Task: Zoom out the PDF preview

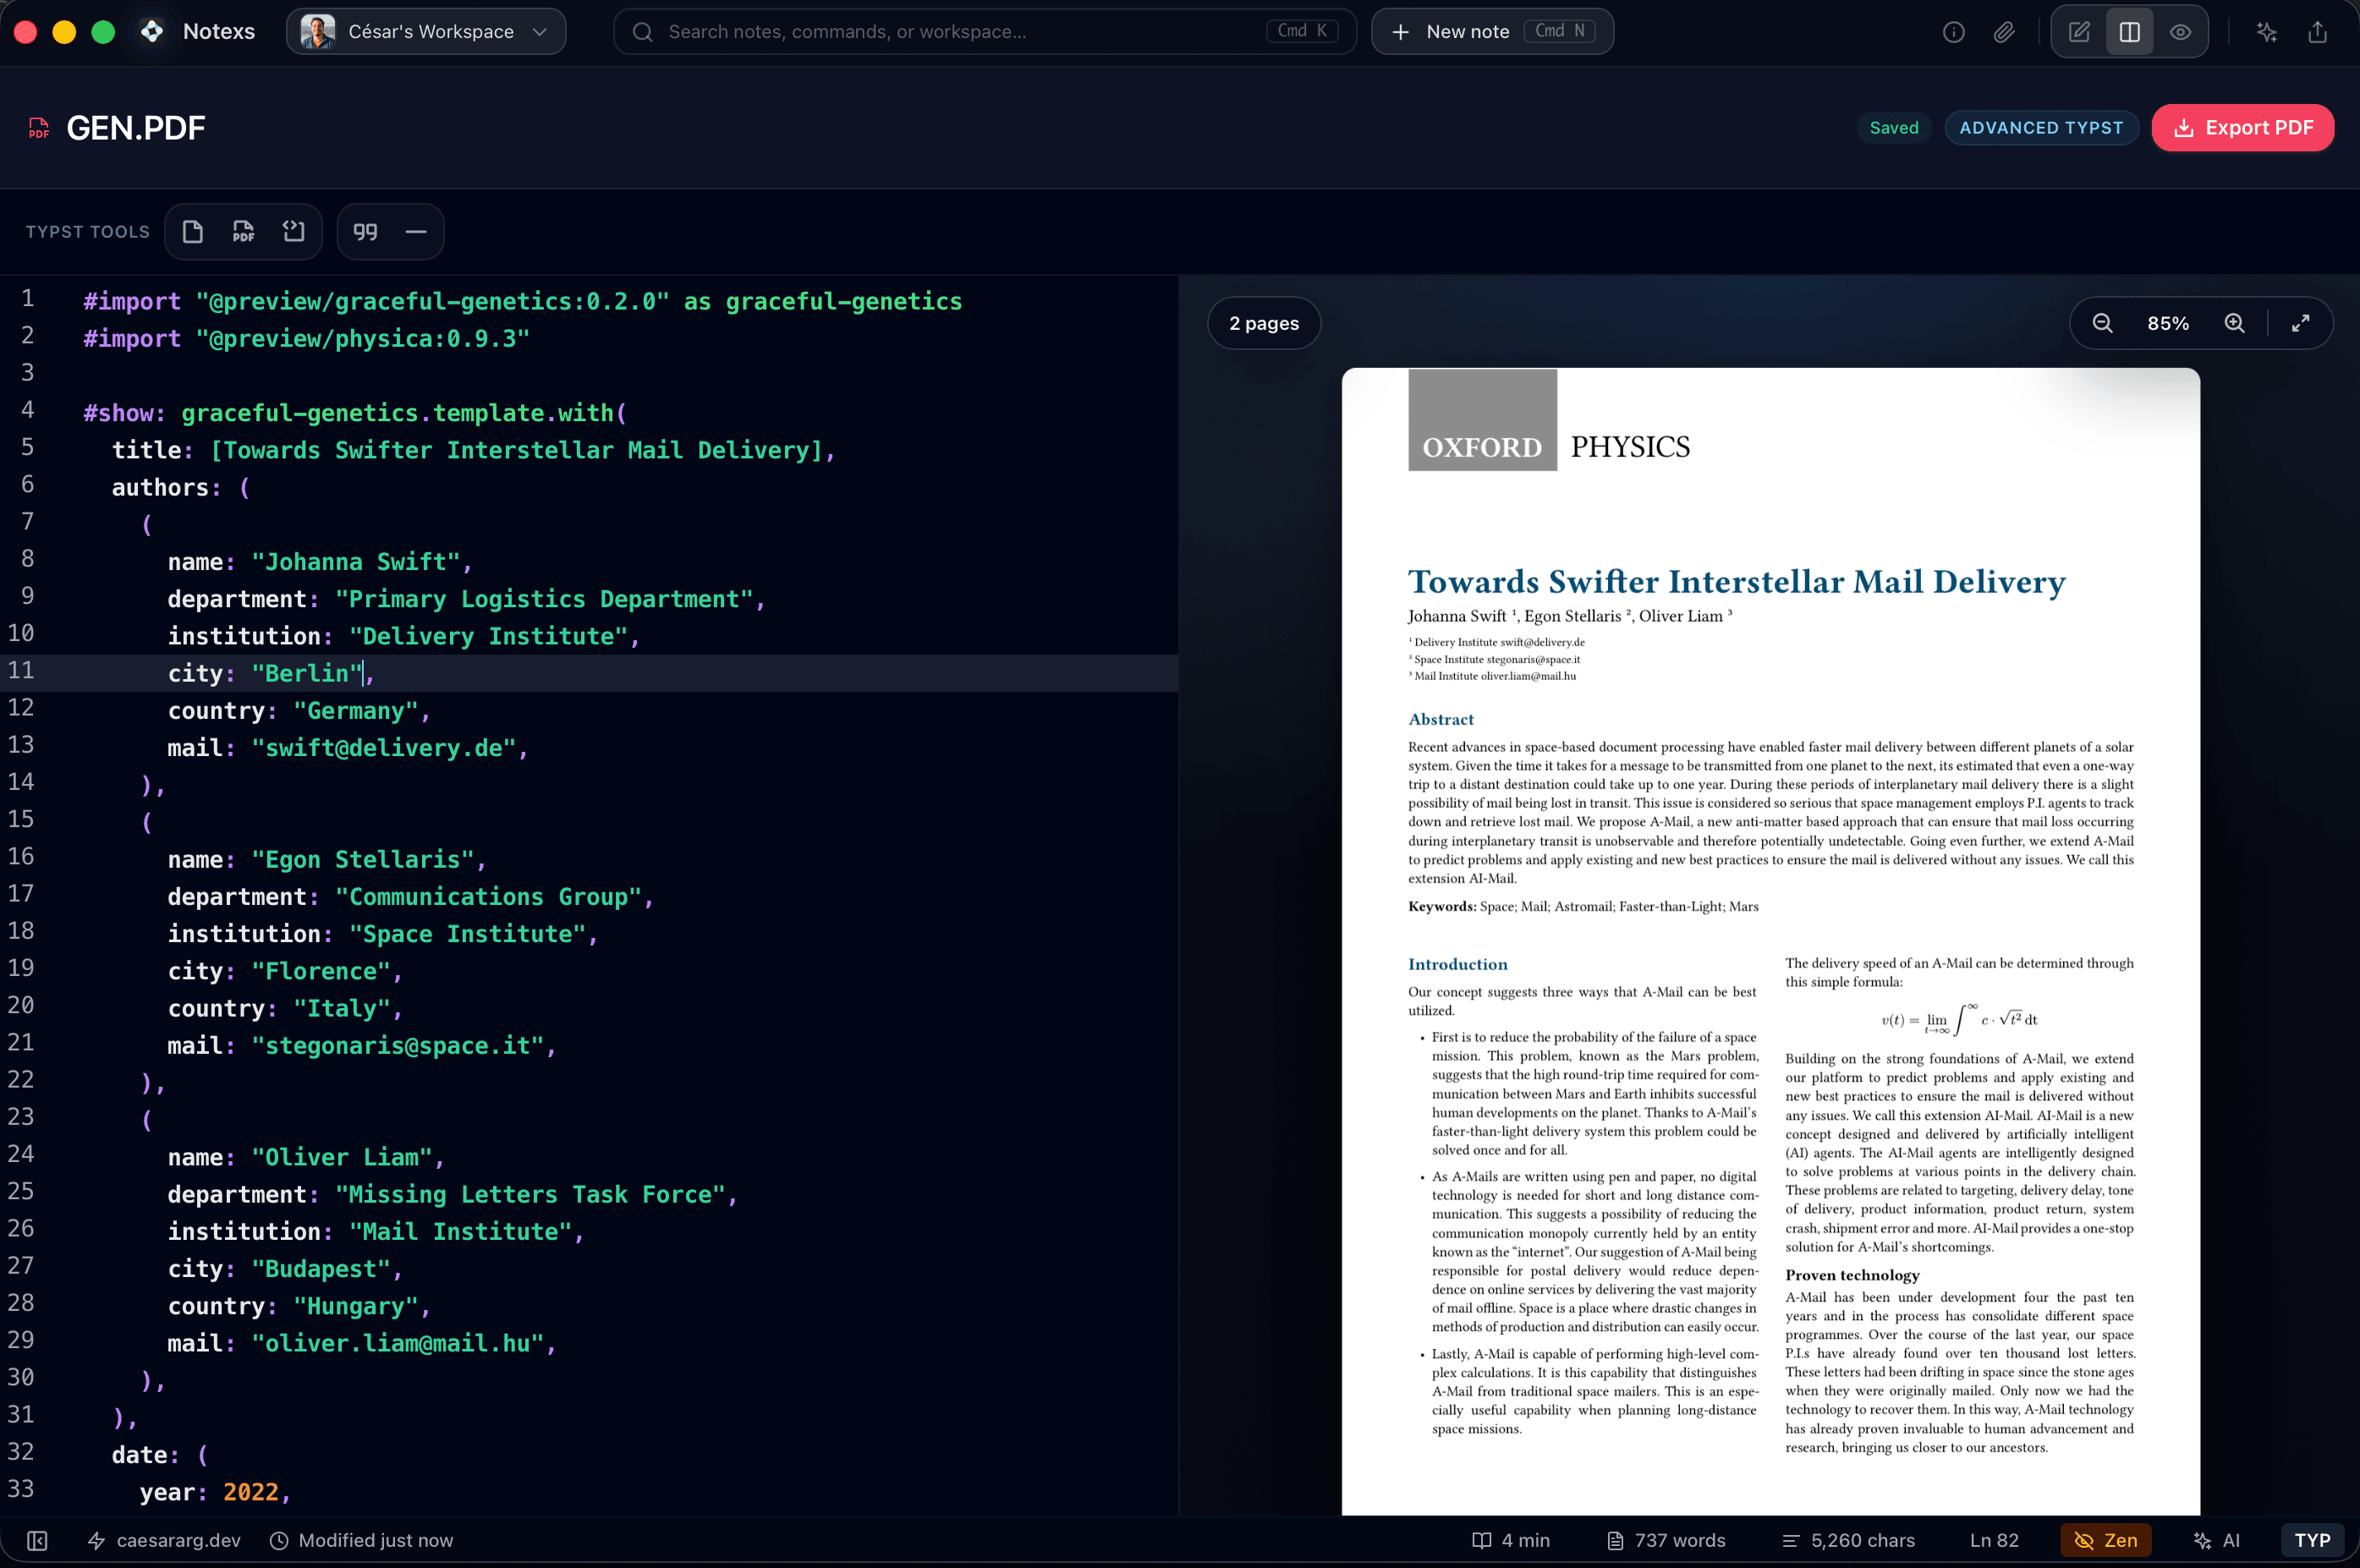Action: click(2102, 323)
